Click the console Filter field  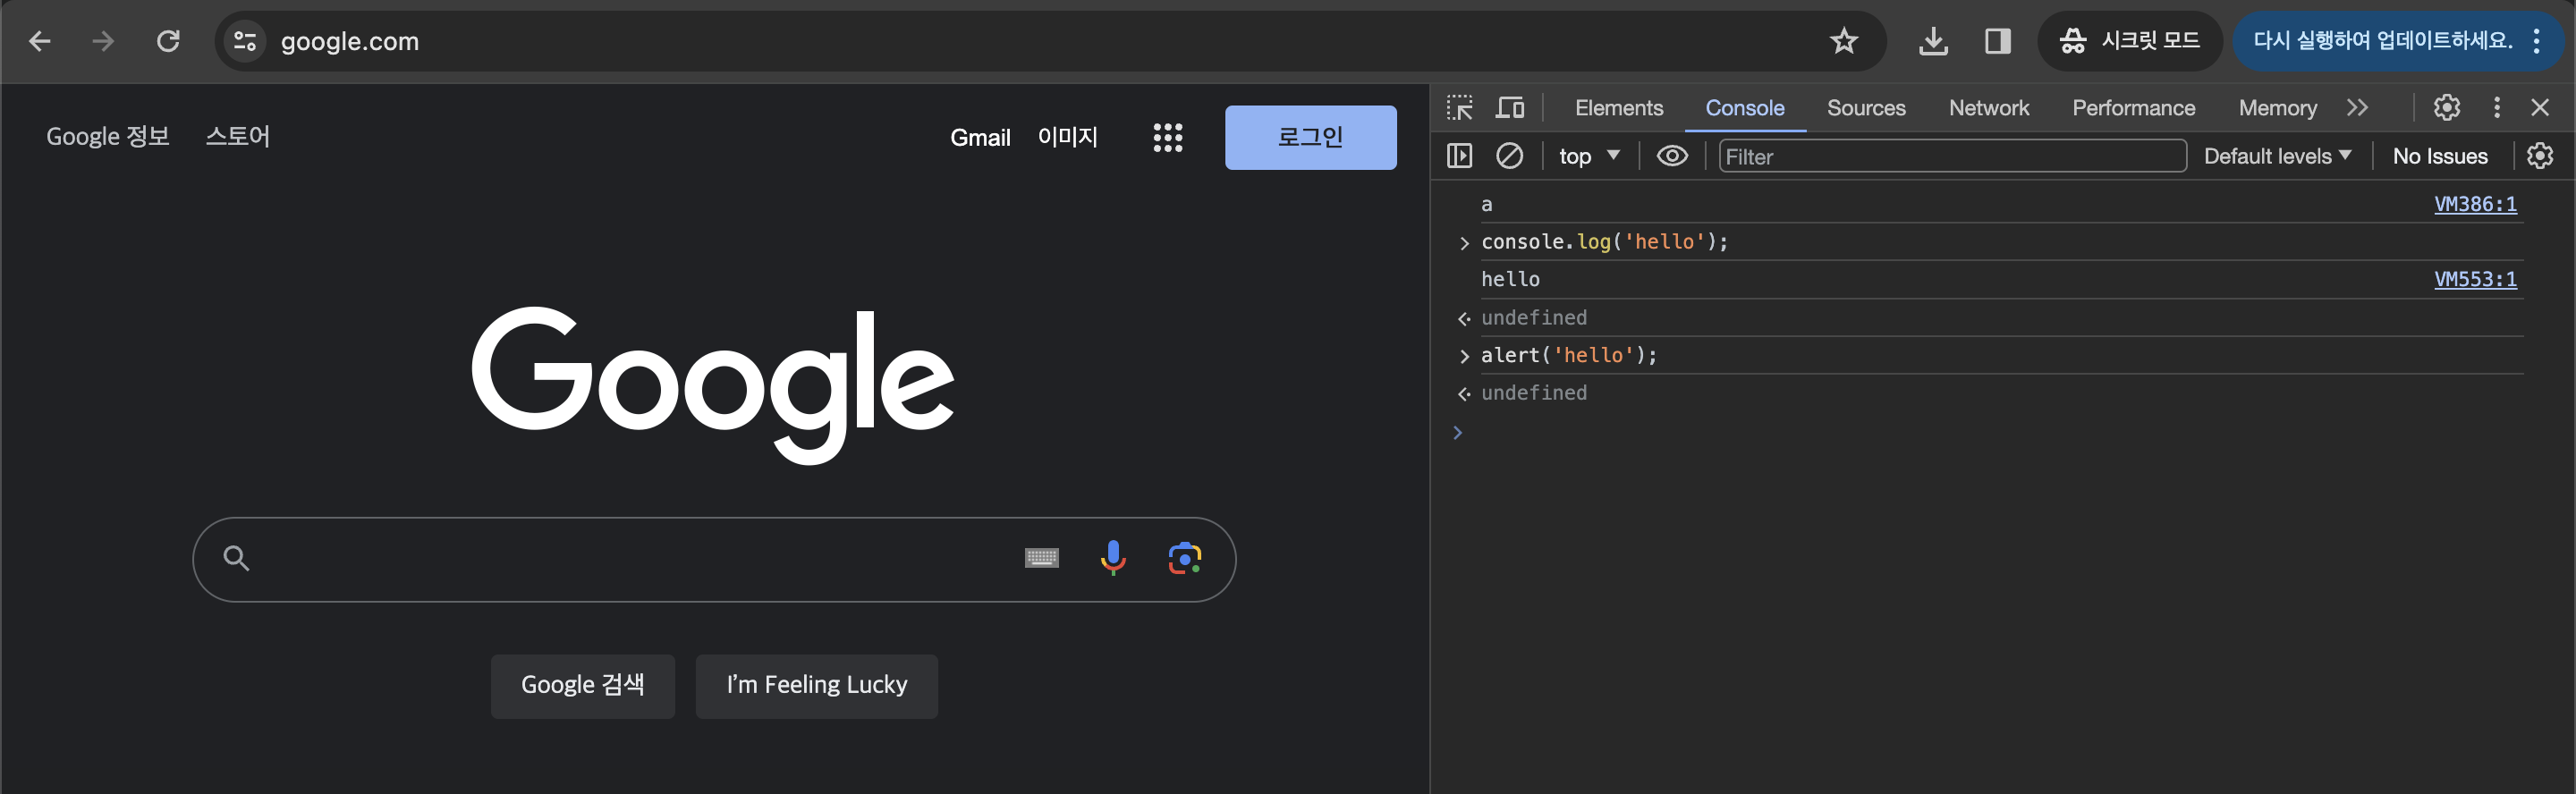click(x=1952, y=156)
